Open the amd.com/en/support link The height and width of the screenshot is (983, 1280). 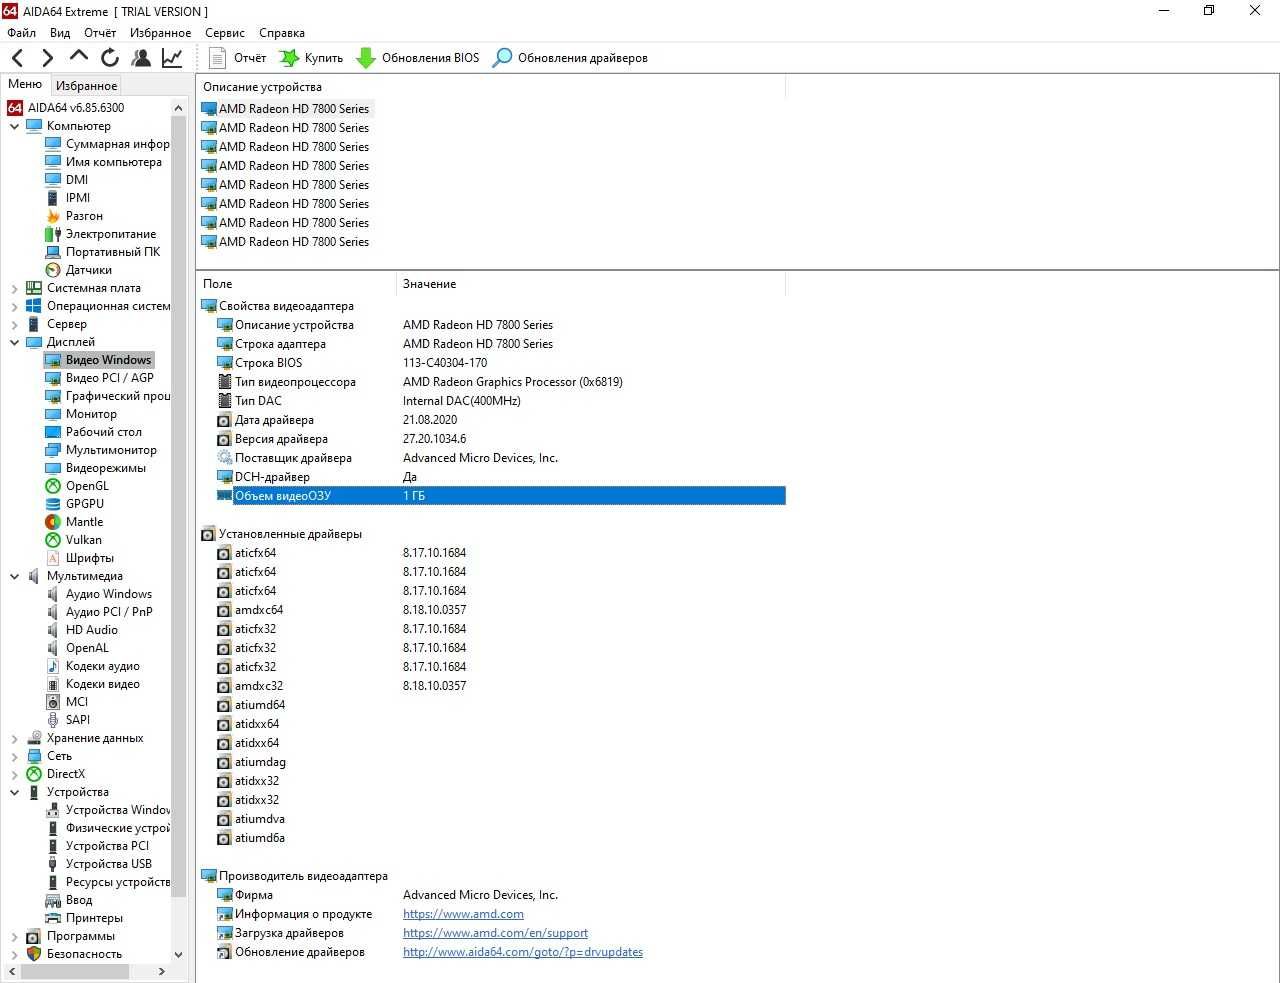(495, 933)
